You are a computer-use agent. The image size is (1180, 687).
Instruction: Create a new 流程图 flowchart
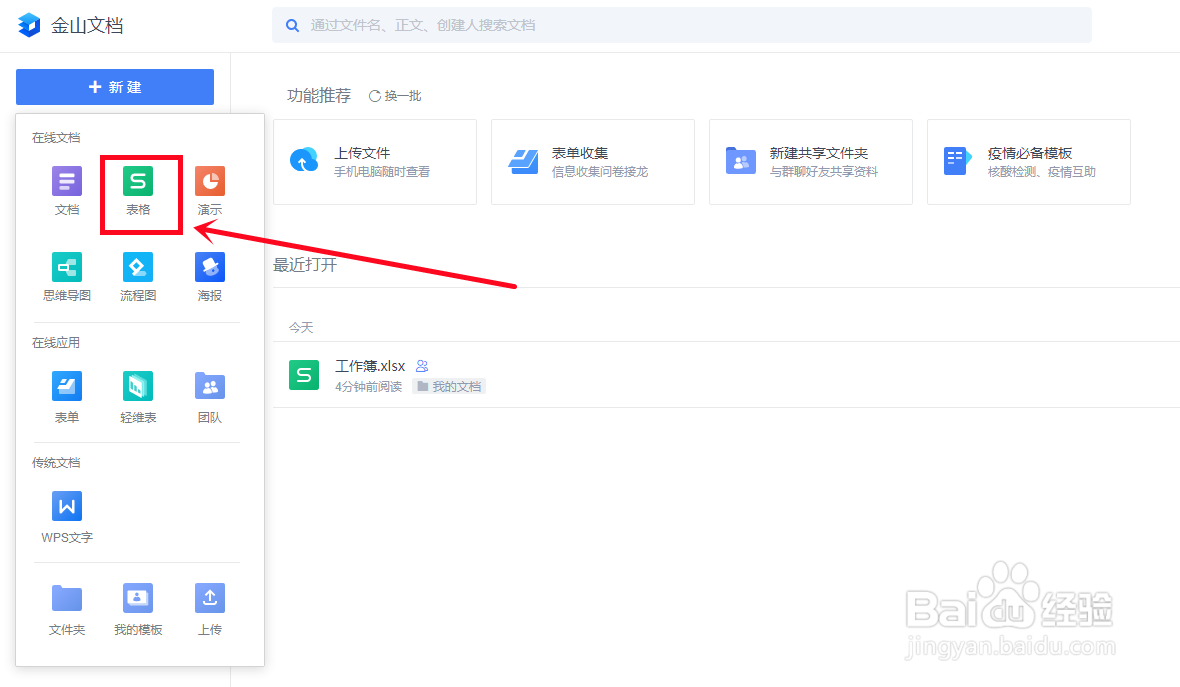coord(138,277)
